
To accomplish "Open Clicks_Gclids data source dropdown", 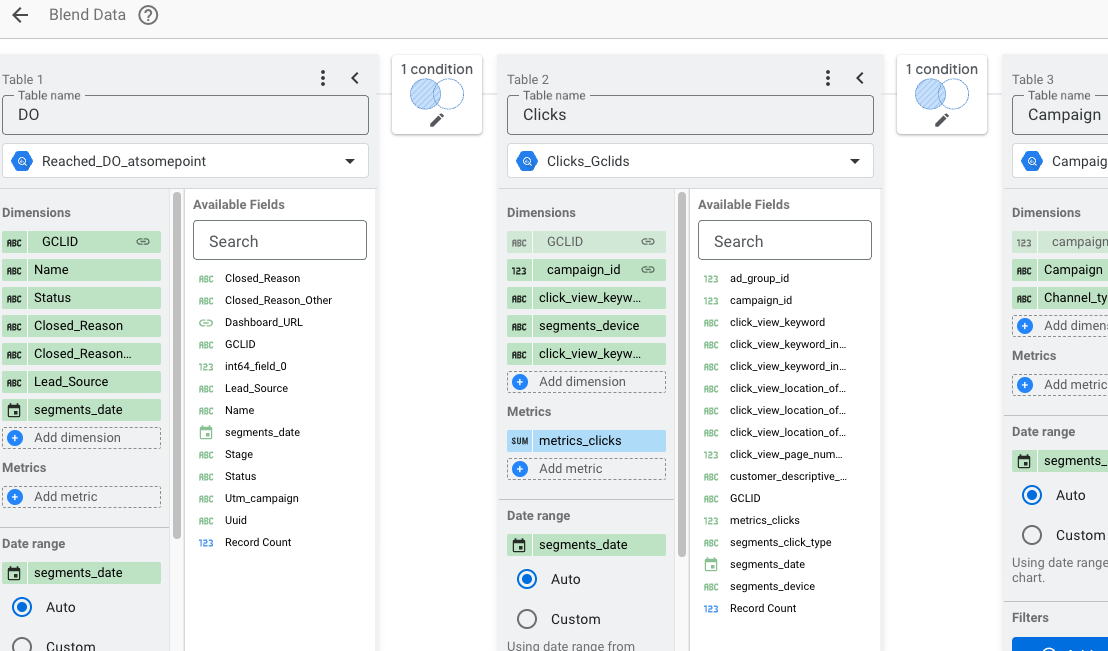I will [854, 161].
